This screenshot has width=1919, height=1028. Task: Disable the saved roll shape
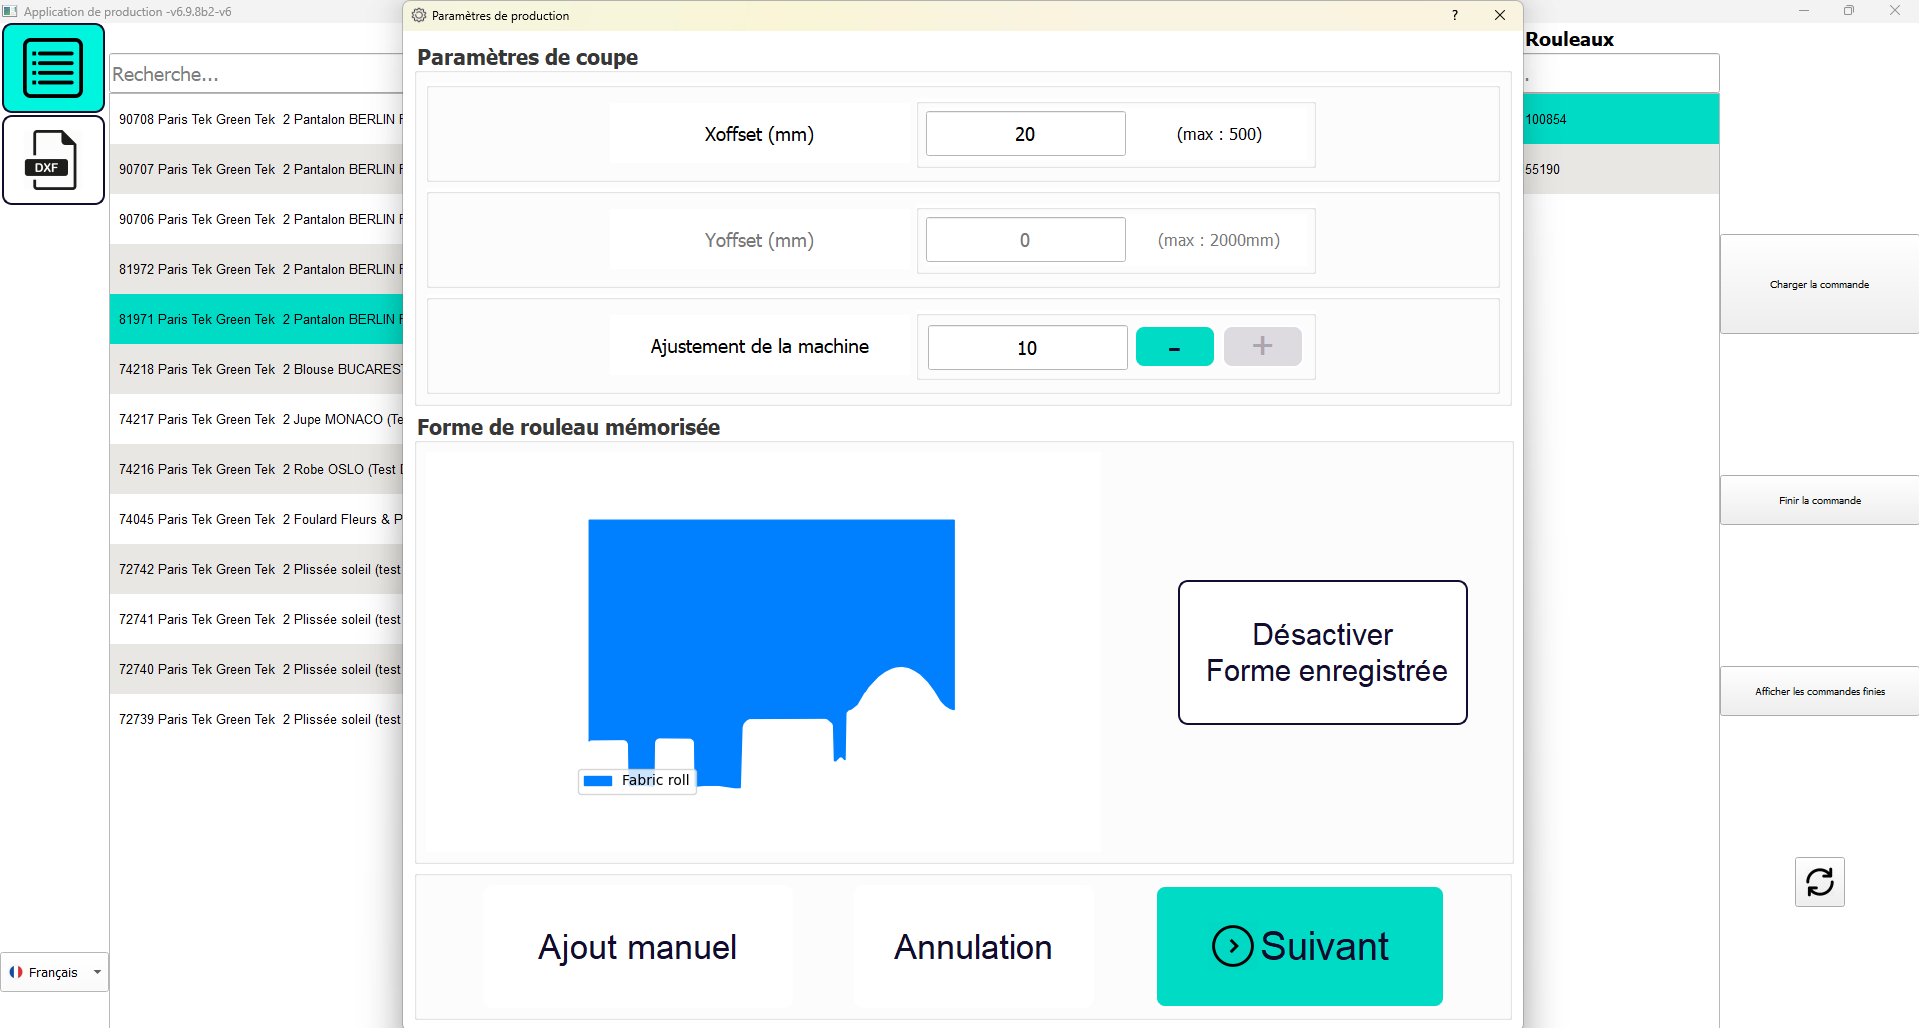click(1322, 652)
